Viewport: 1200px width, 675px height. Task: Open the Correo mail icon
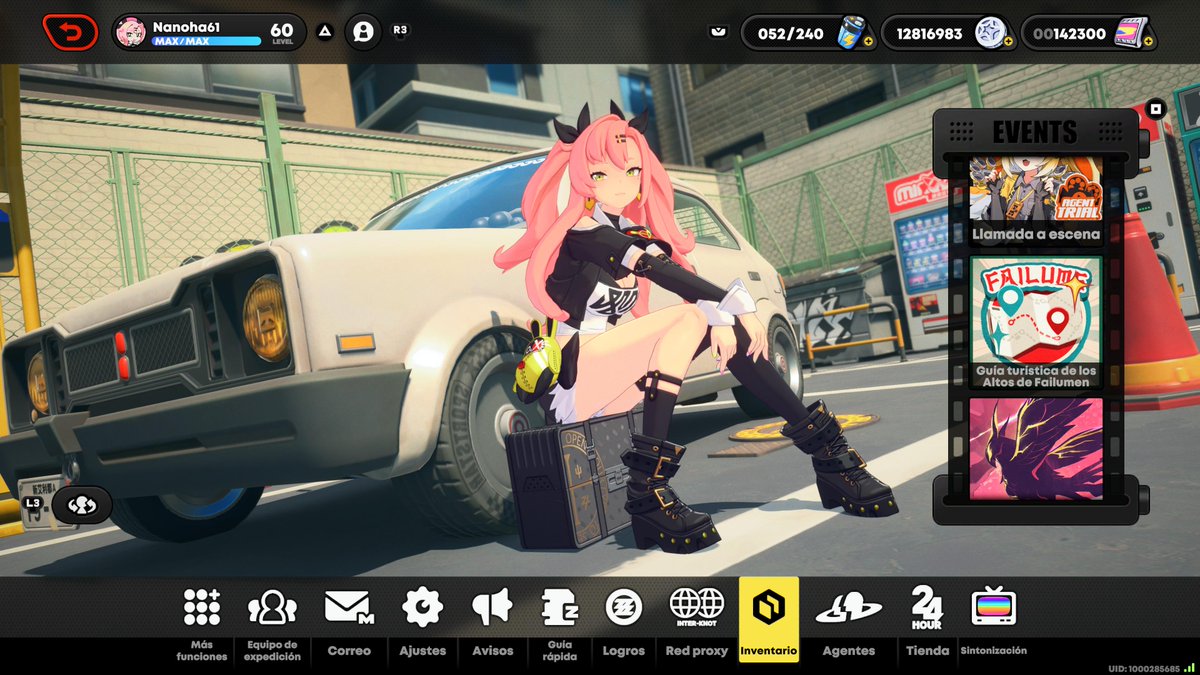[349, 607]
